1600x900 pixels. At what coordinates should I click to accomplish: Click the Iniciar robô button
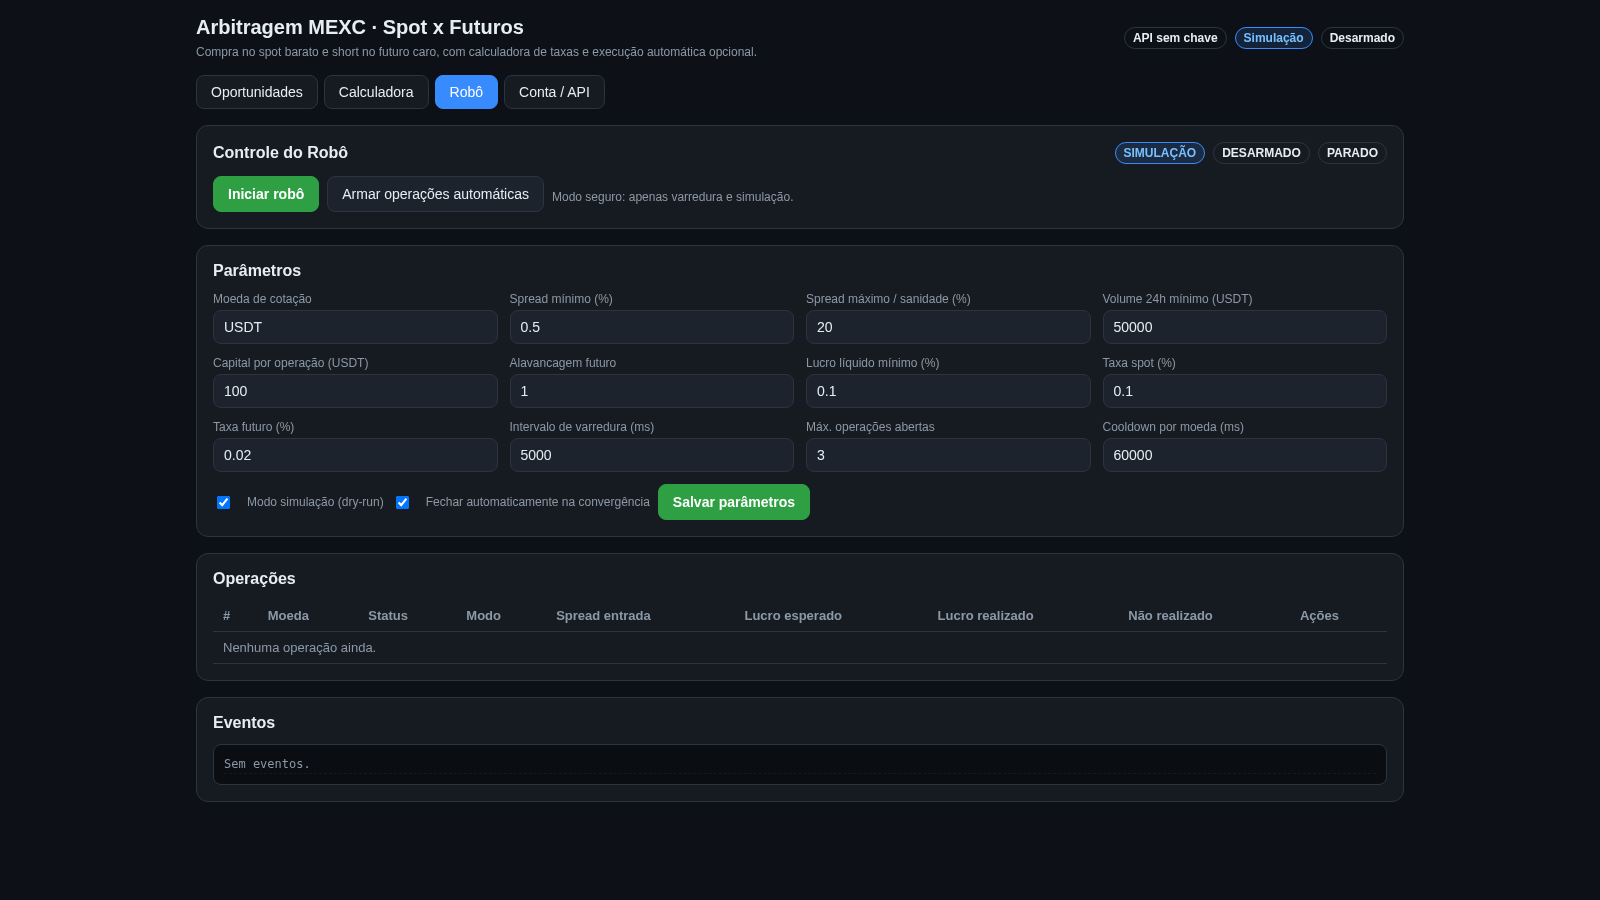pyautogui.click(x=266, y=194)
